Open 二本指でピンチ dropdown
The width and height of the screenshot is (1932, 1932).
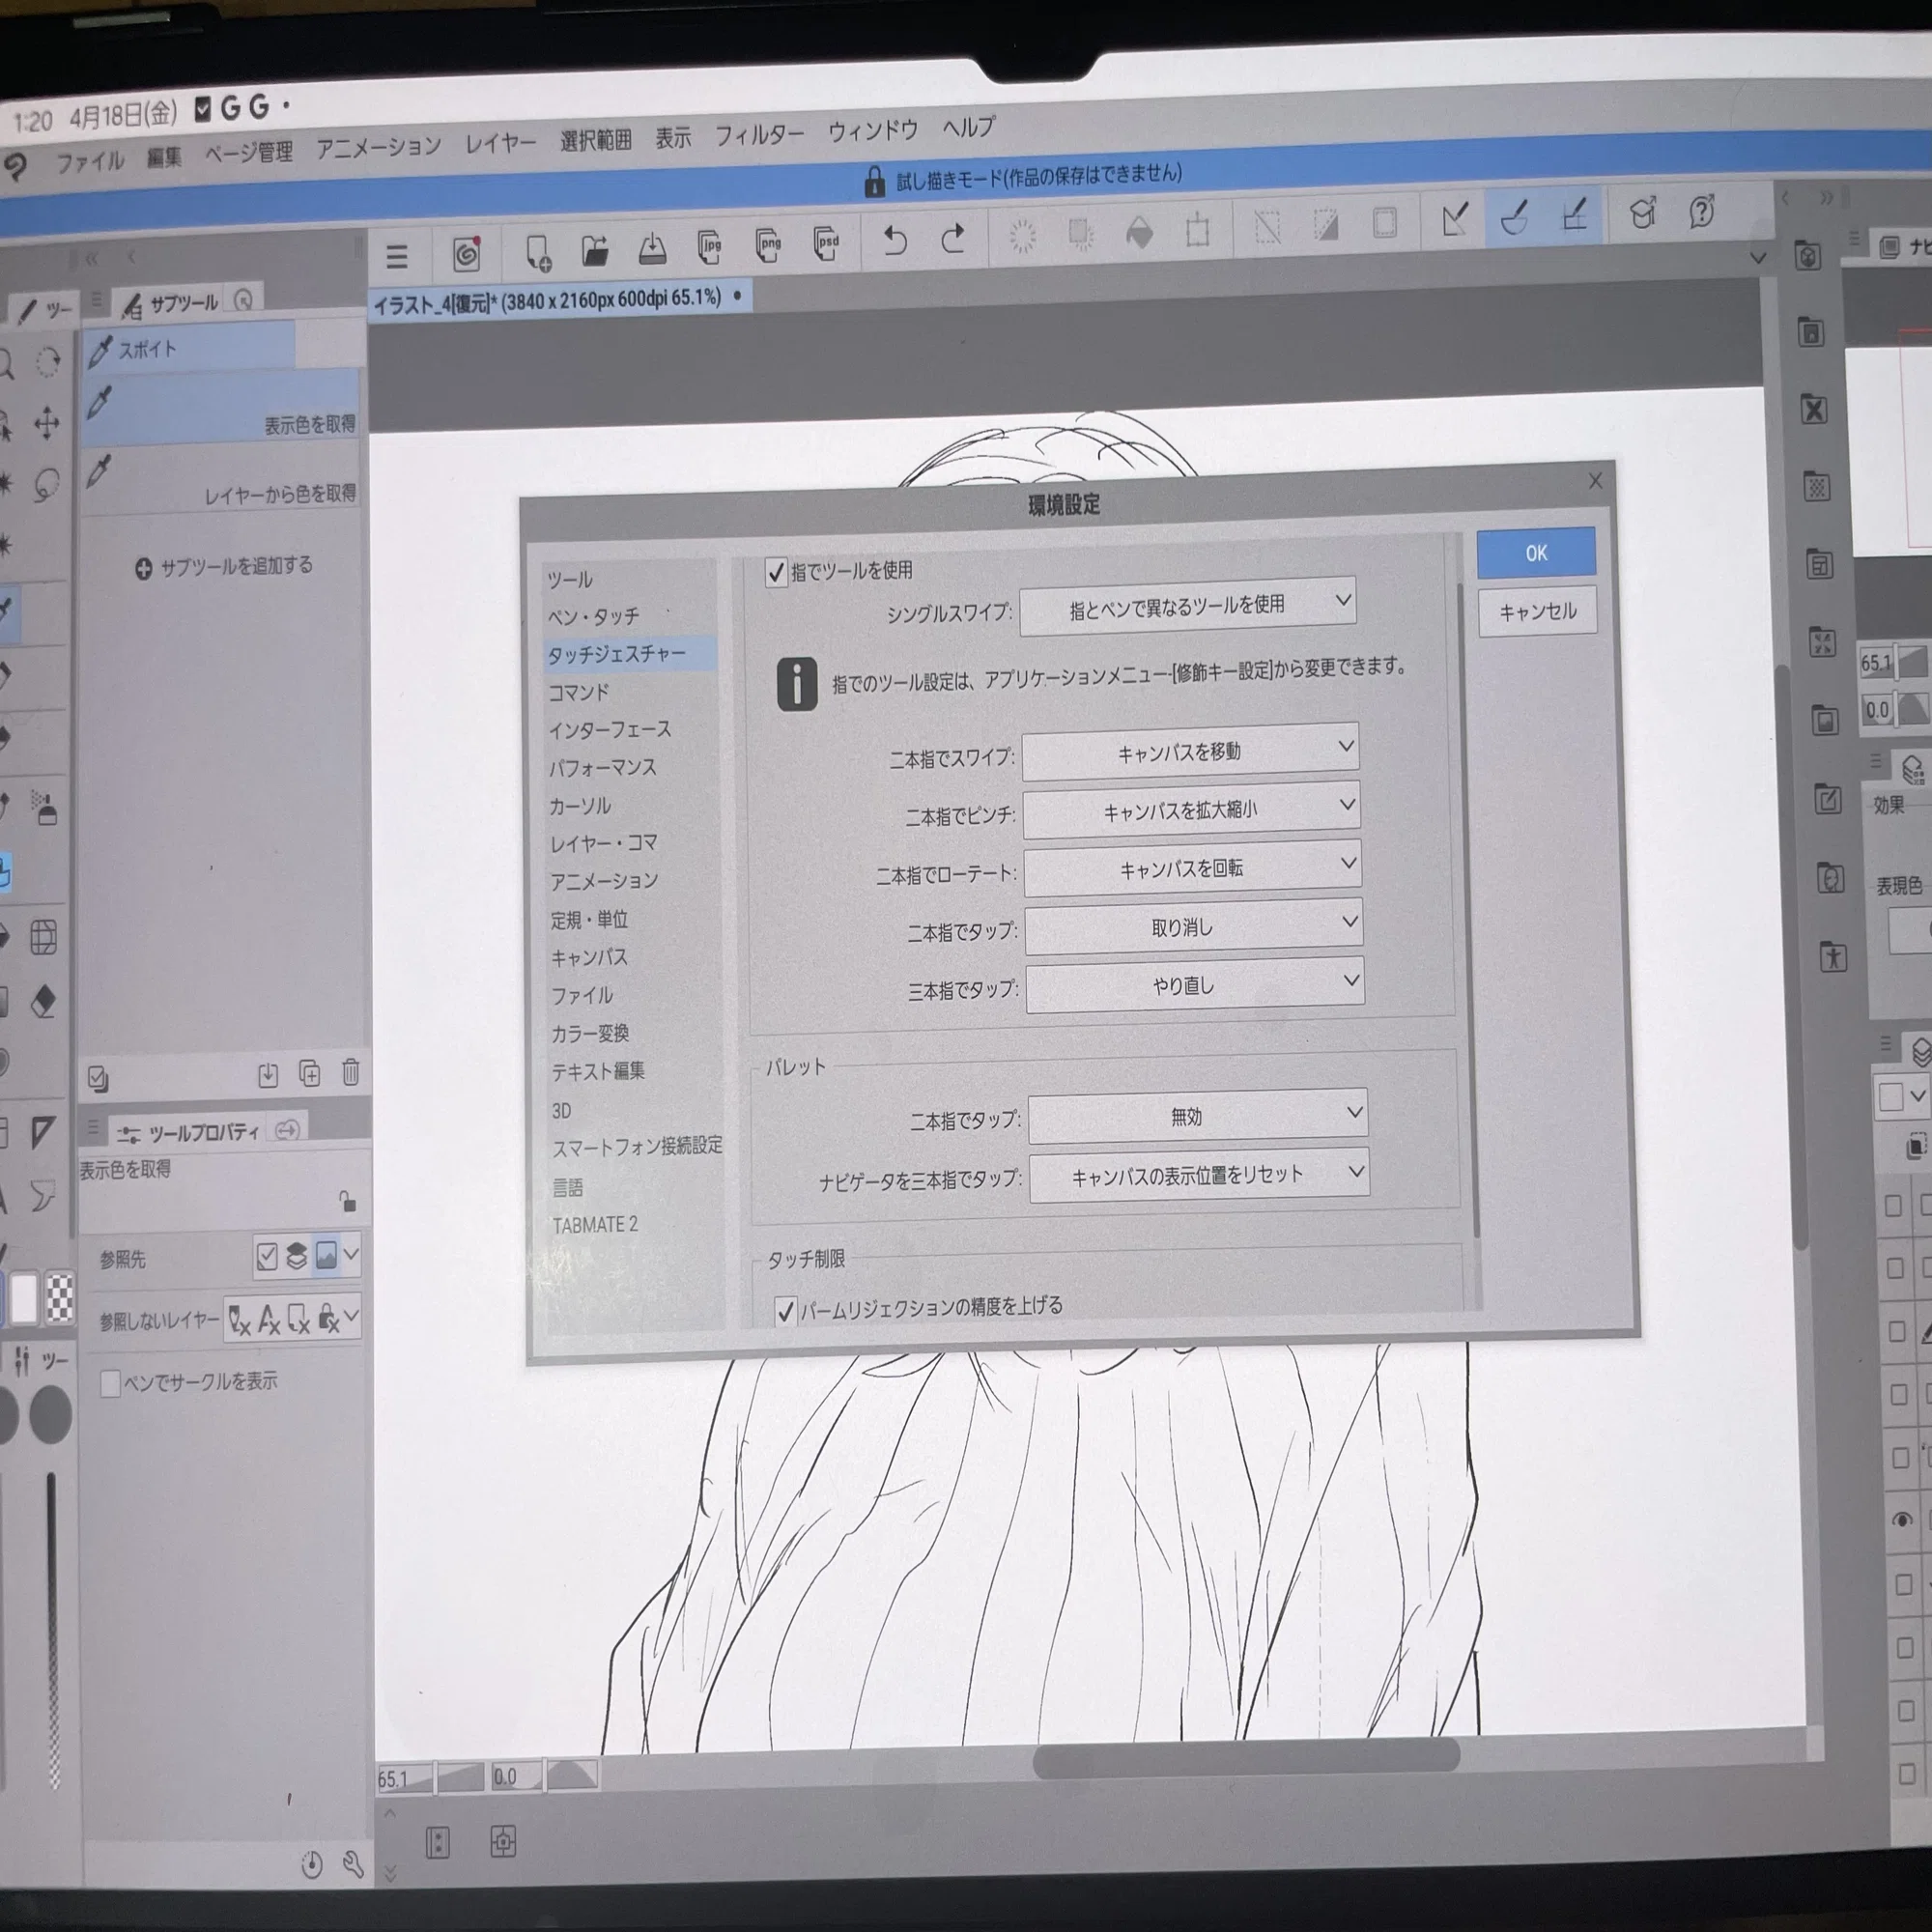coord(1191,809)
